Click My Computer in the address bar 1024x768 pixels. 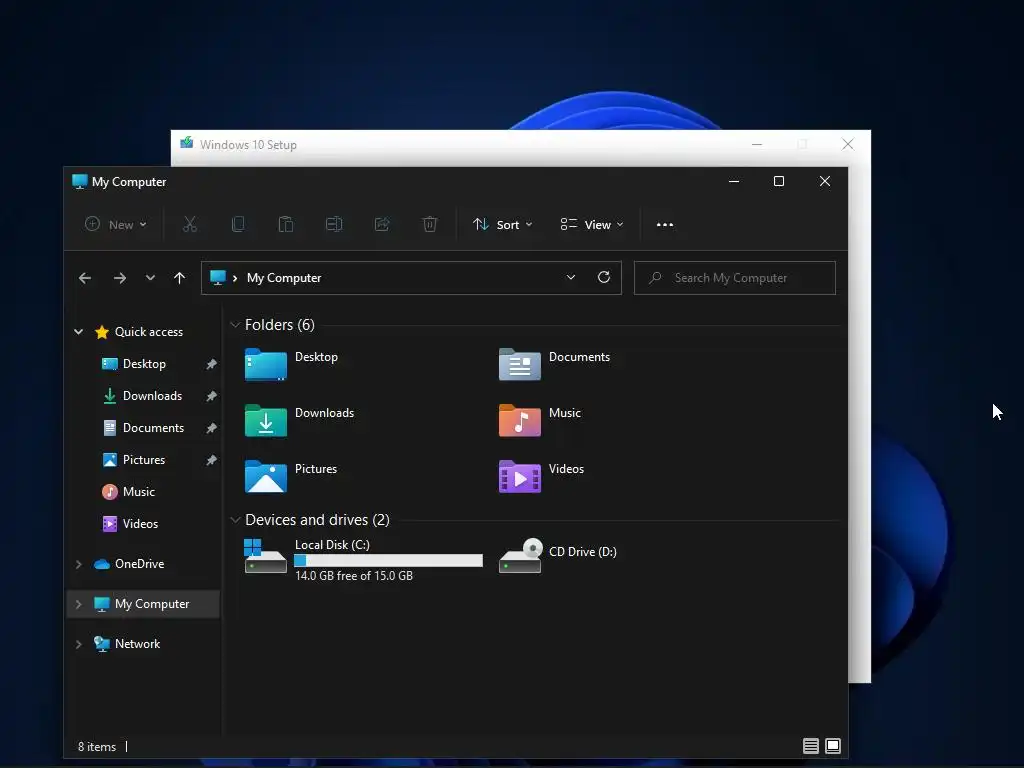284,278
